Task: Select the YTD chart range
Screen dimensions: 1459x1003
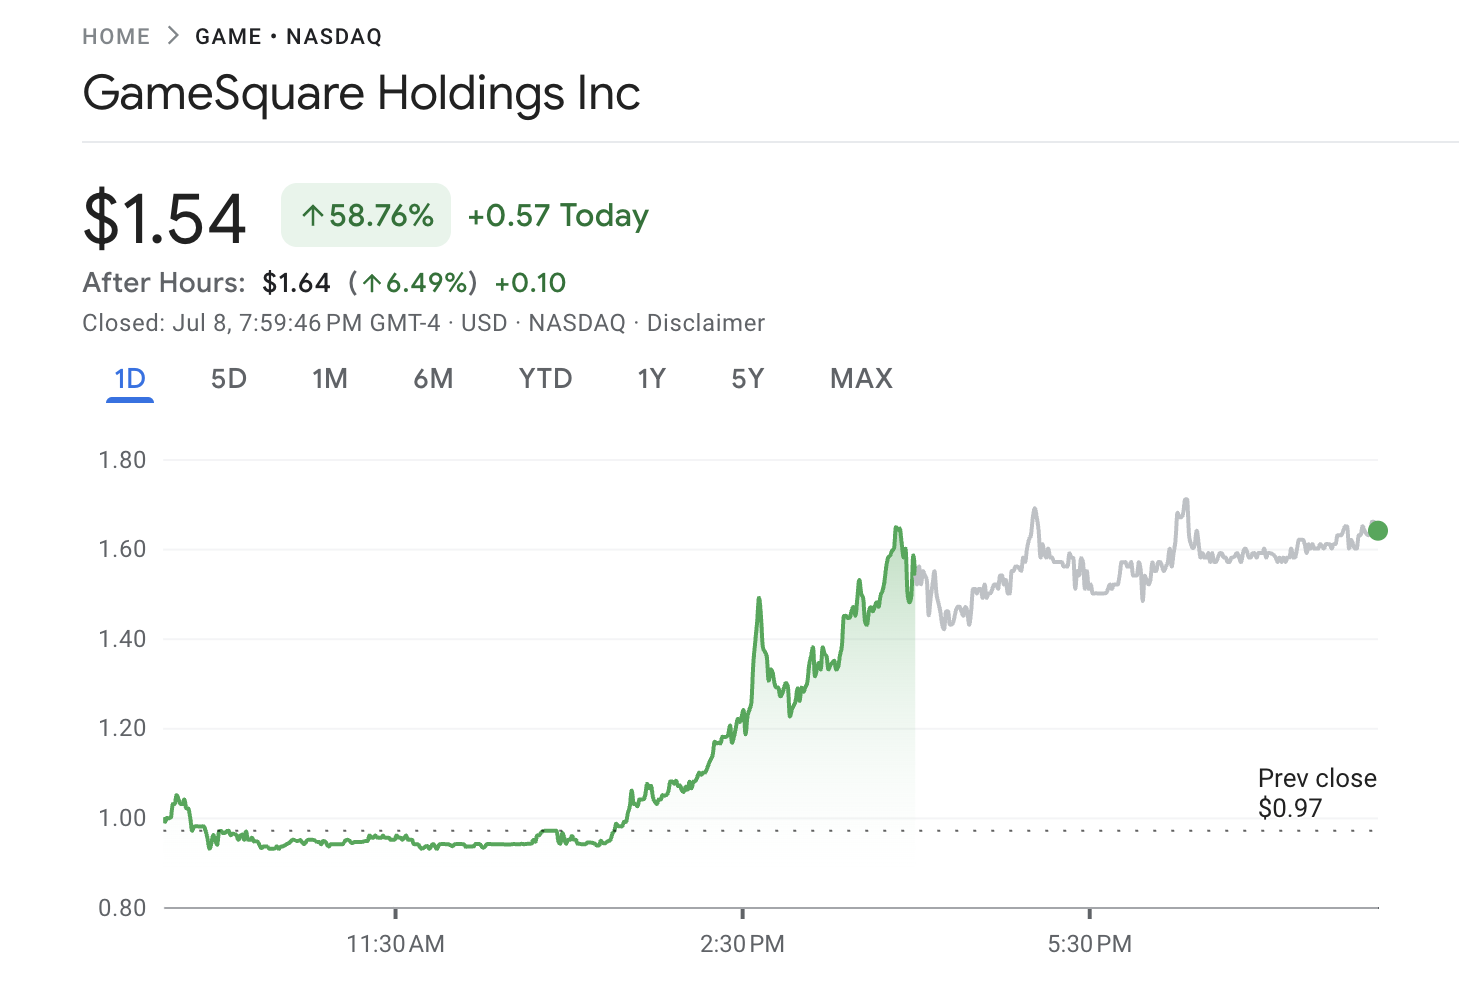Action: click(545, 379)
